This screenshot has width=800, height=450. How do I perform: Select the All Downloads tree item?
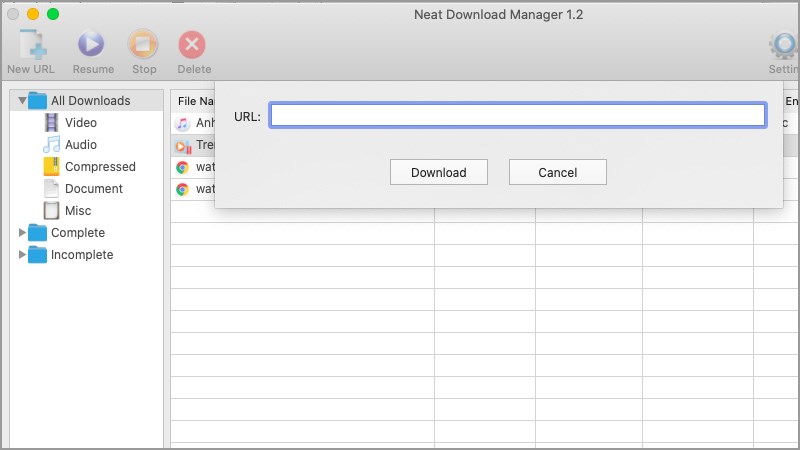(x=90, y=101)
